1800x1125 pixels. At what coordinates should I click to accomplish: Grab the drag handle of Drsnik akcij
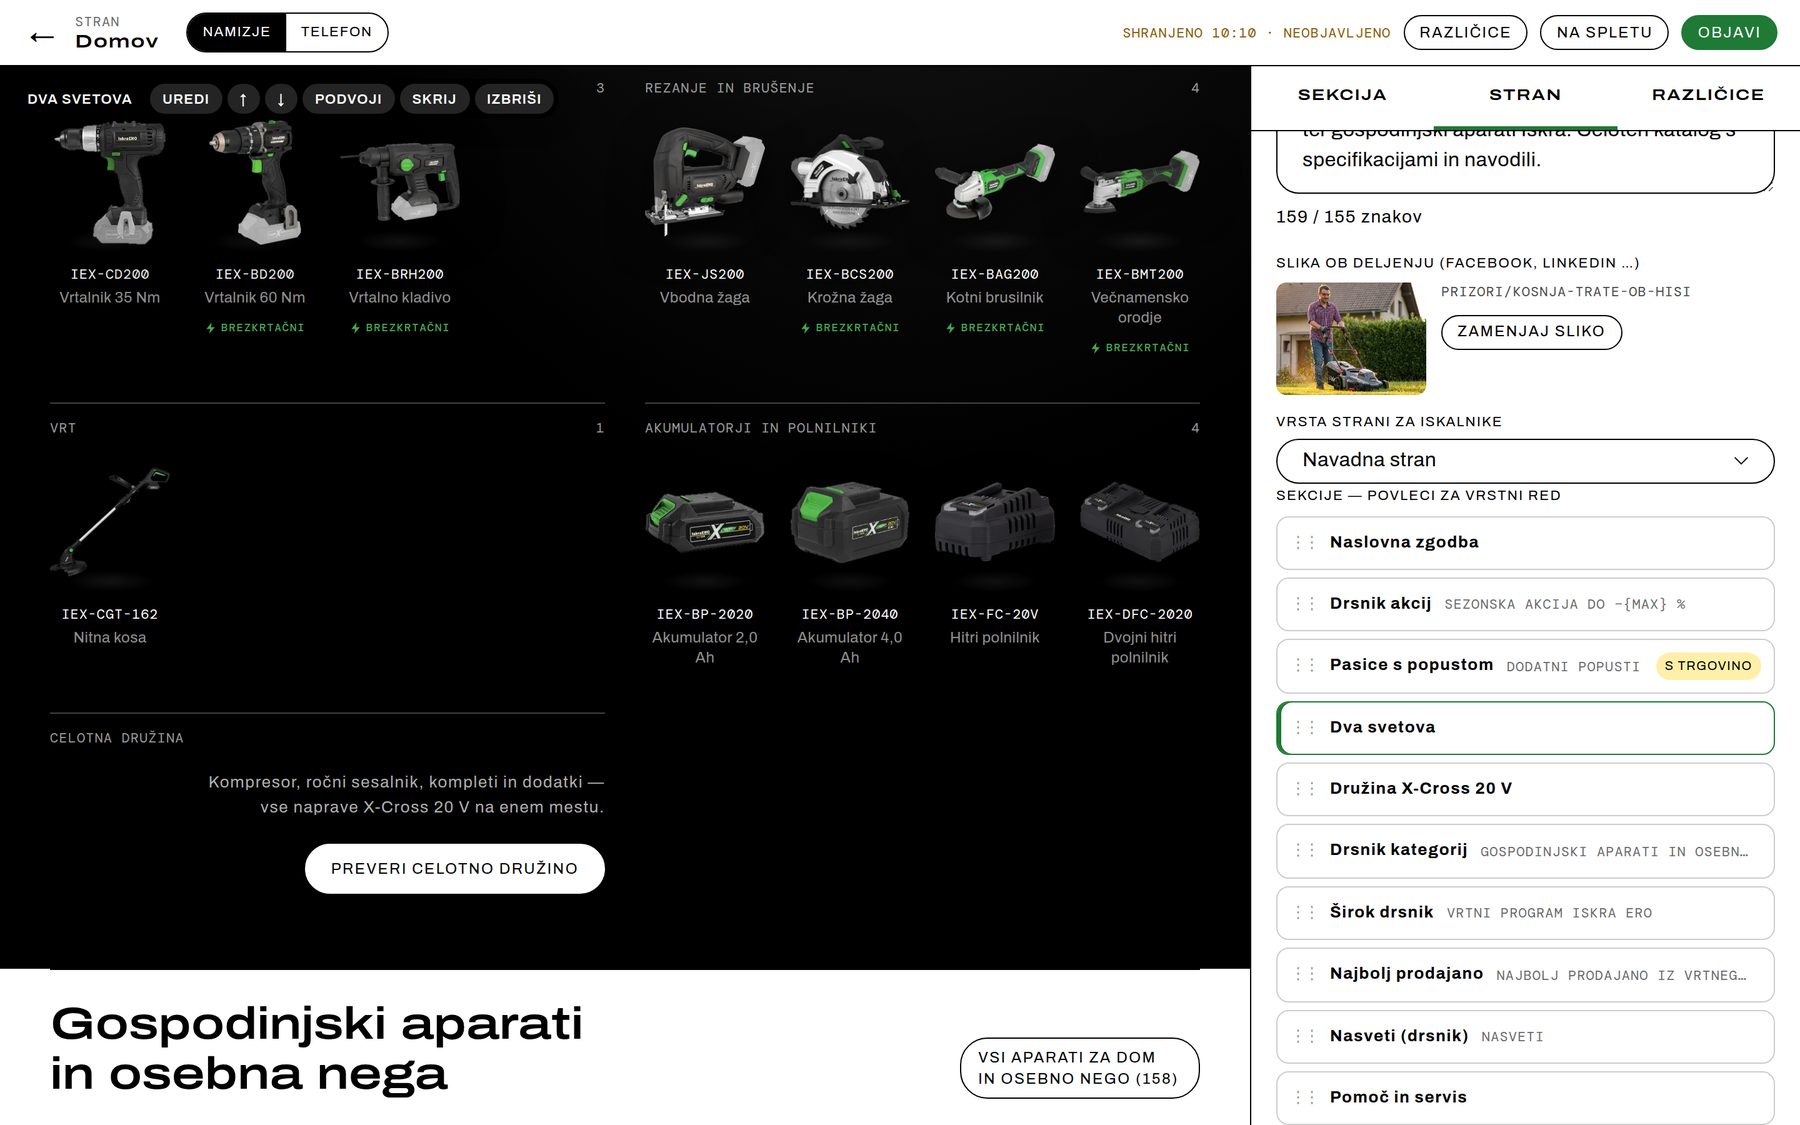[1305, 604]
